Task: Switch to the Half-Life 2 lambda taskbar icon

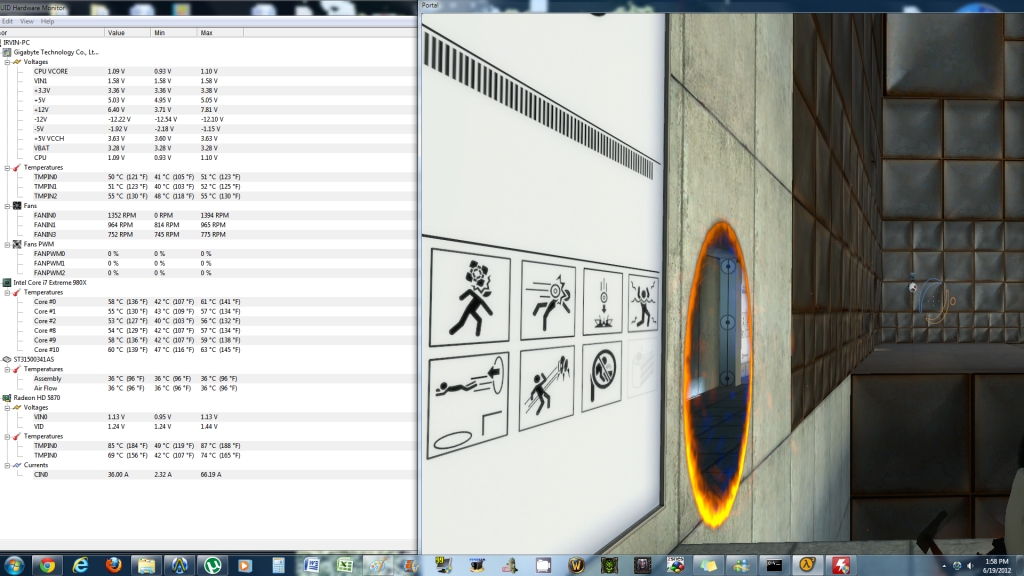Action: coord(807,566)
